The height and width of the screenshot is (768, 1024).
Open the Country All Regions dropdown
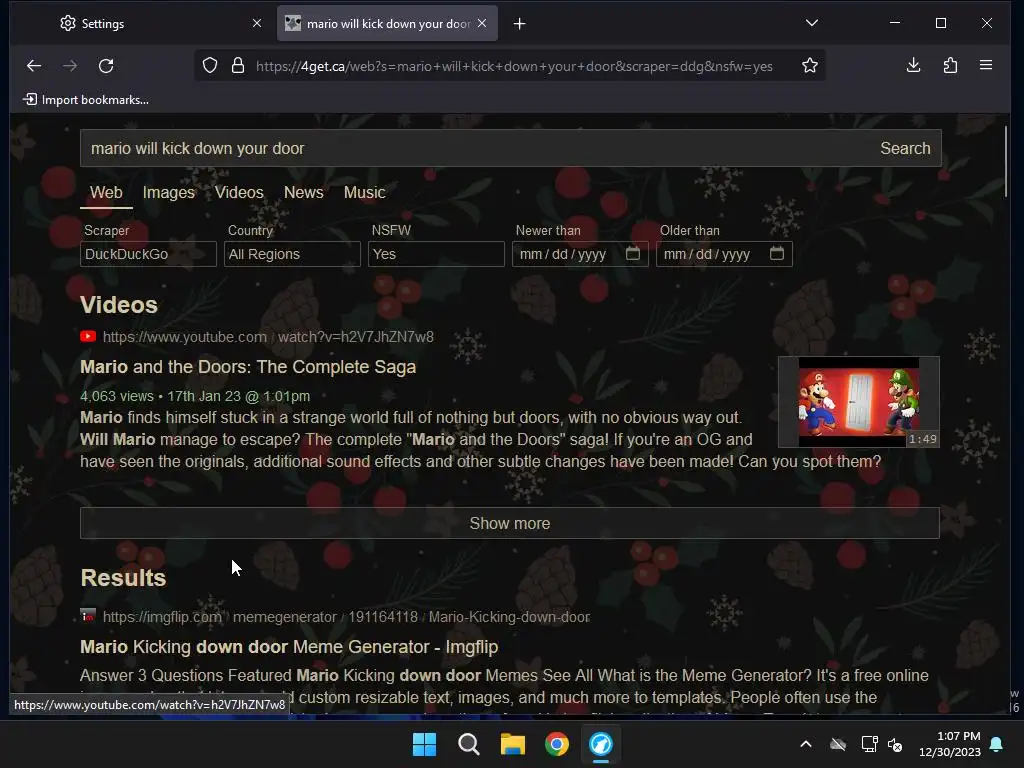(x=292, y=254)
